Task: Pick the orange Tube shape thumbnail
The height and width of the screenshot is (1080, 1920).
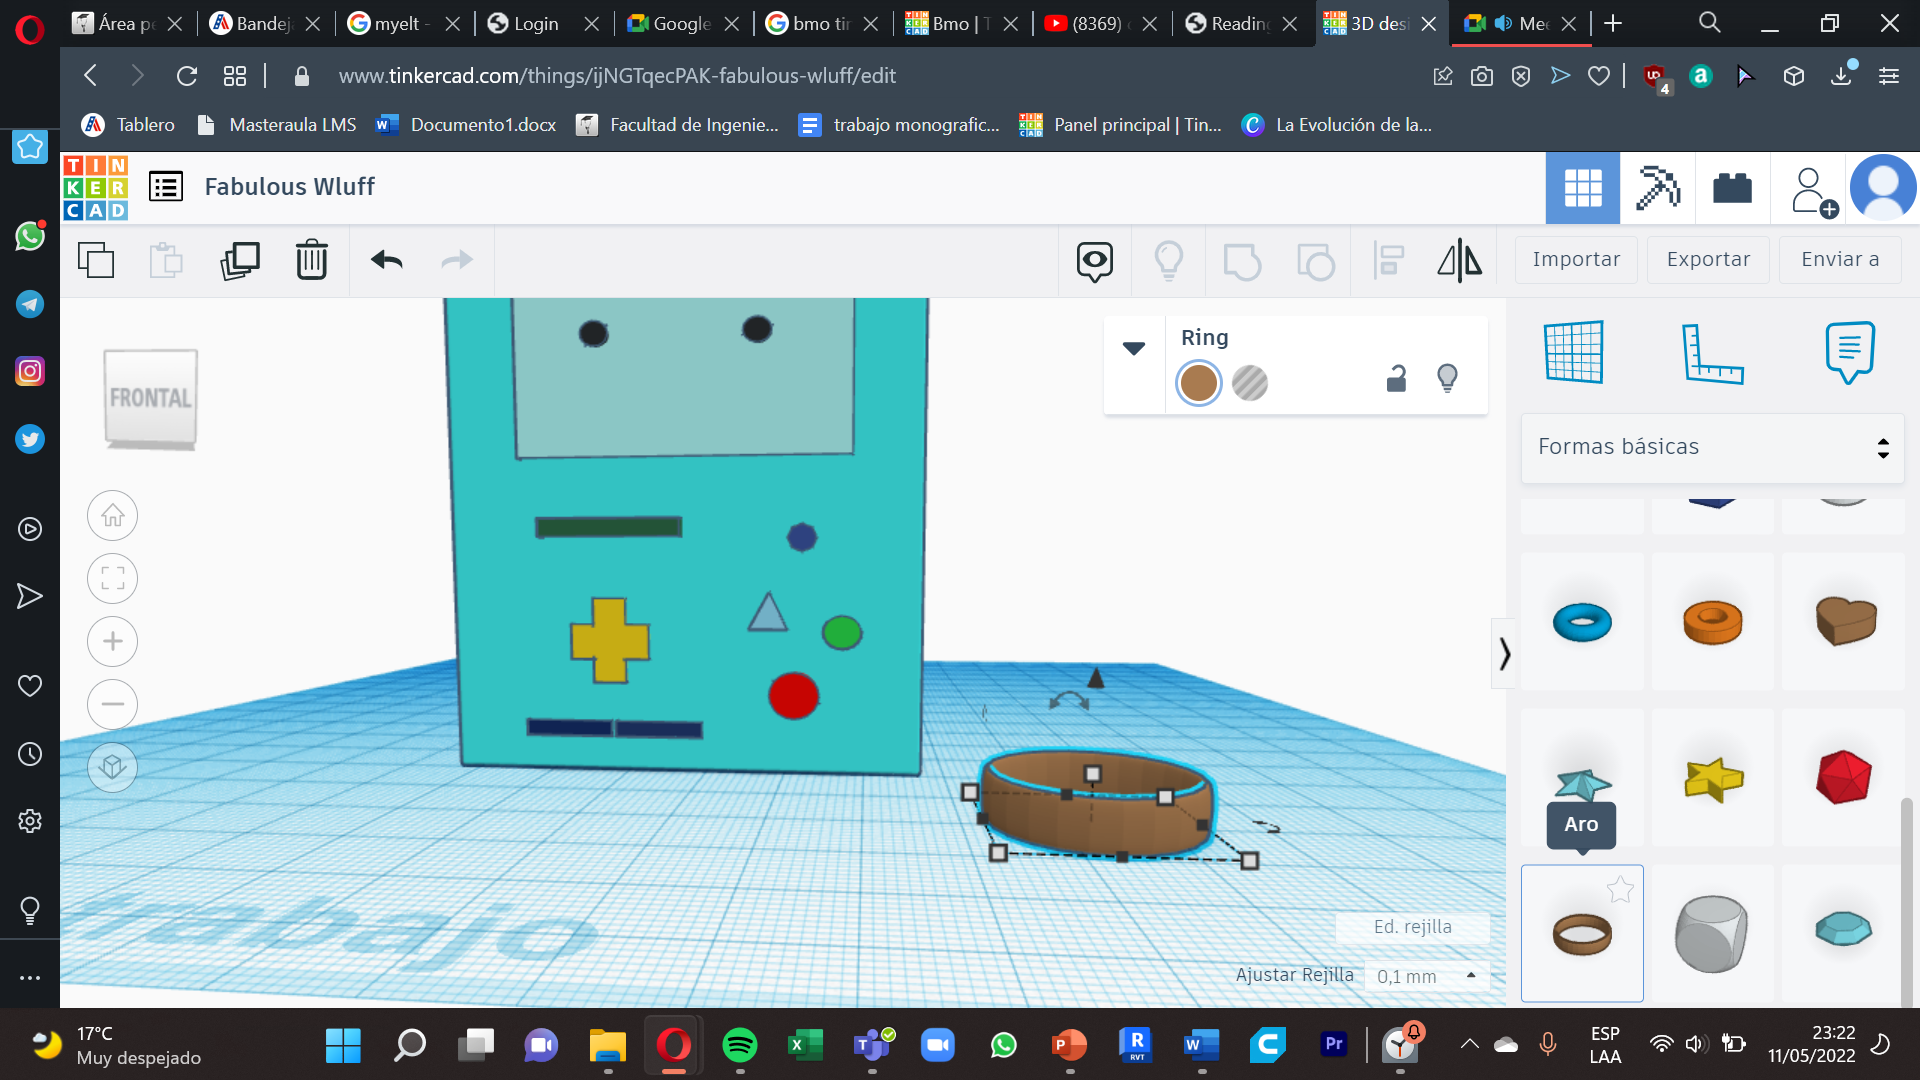Action: [1712, 622]
